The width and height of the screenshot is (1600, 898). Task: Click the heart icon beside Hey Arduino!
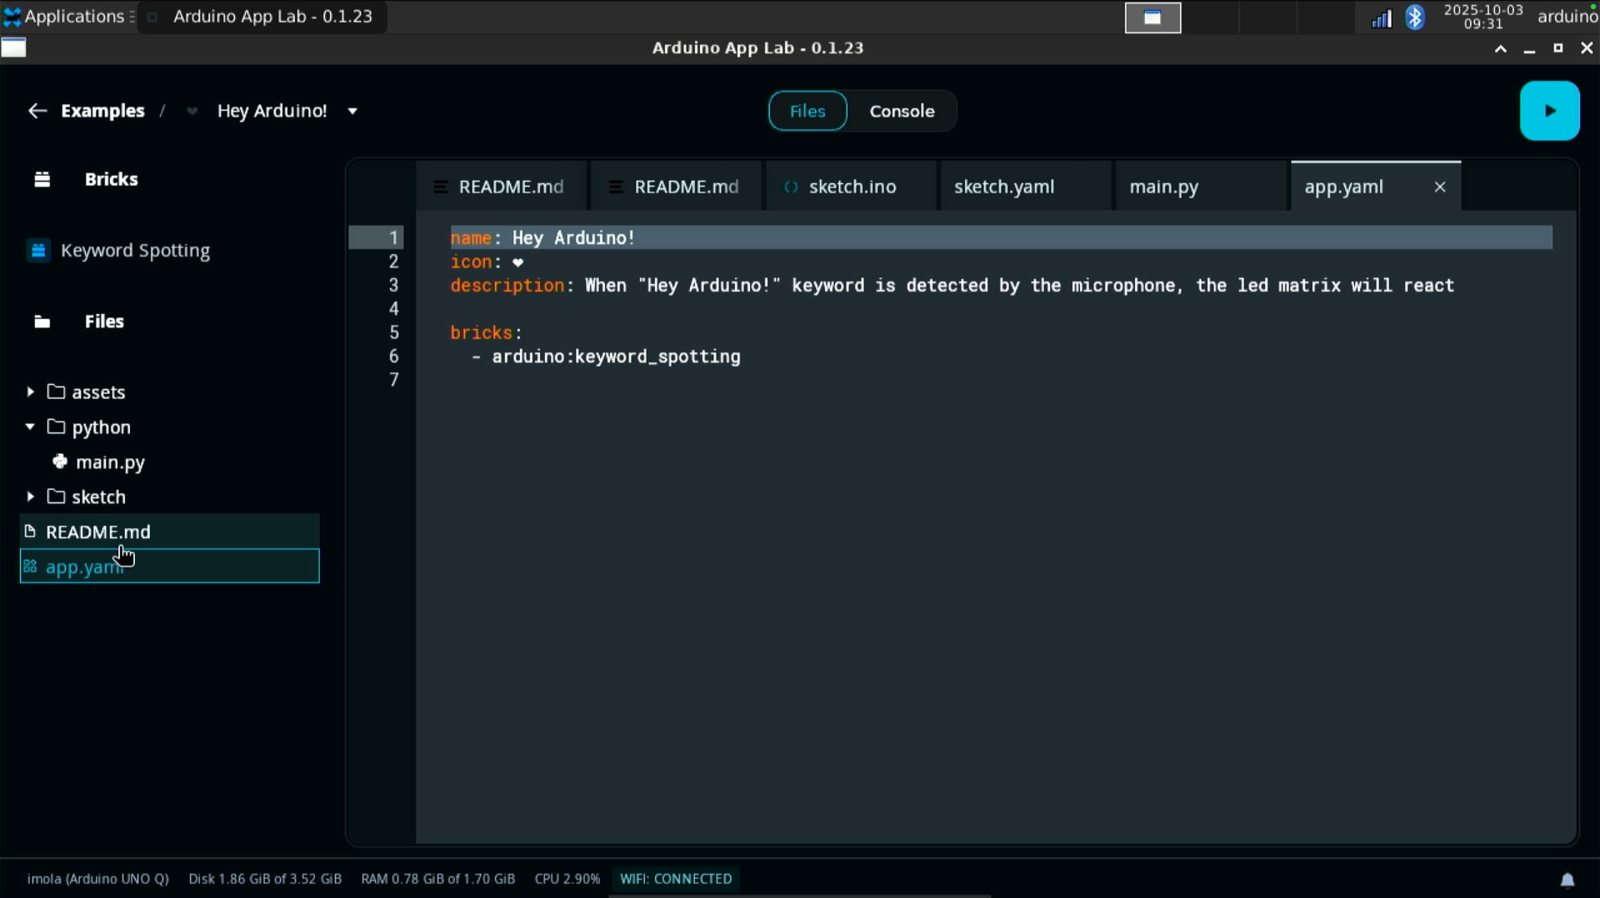[x=192, y=111]
